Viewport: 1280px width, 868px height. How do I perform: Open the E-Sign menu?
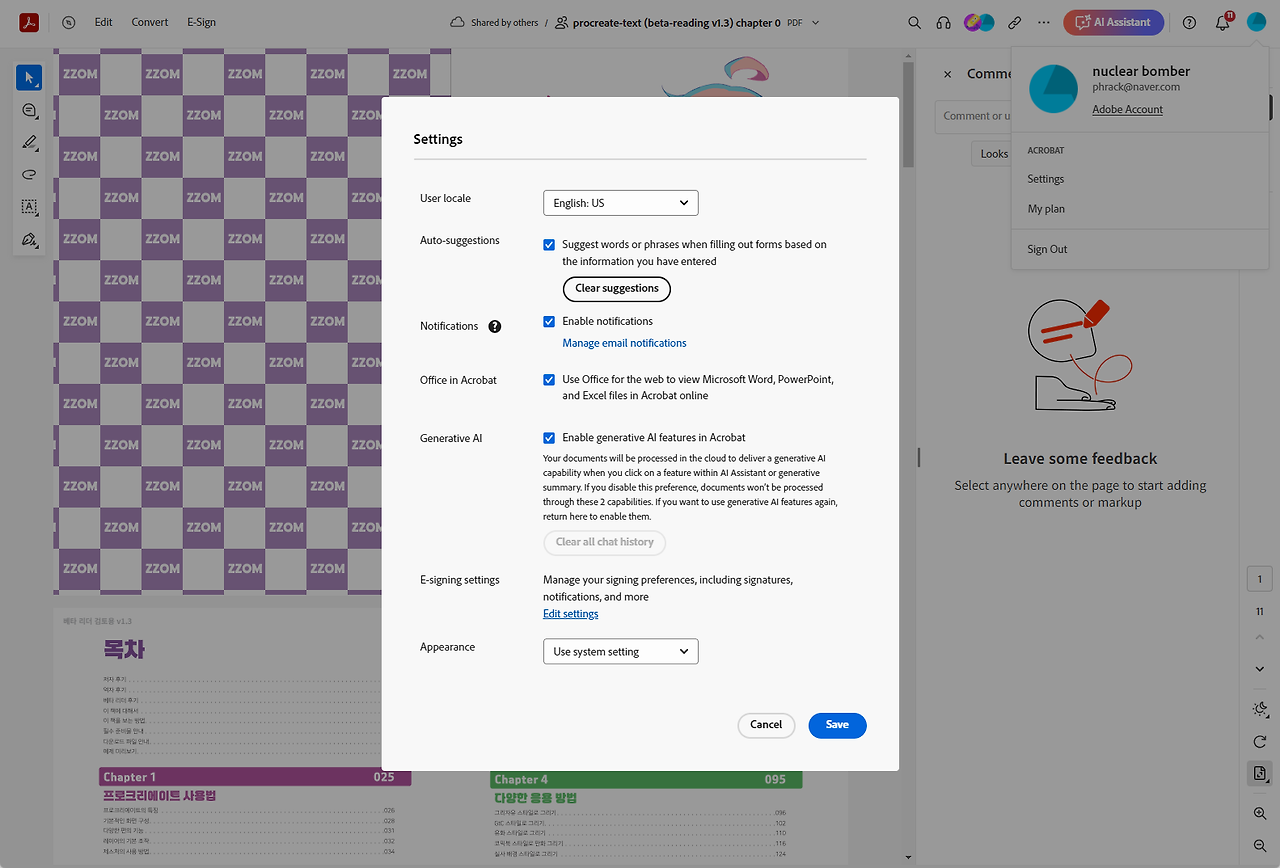click(x=201, y=22)
